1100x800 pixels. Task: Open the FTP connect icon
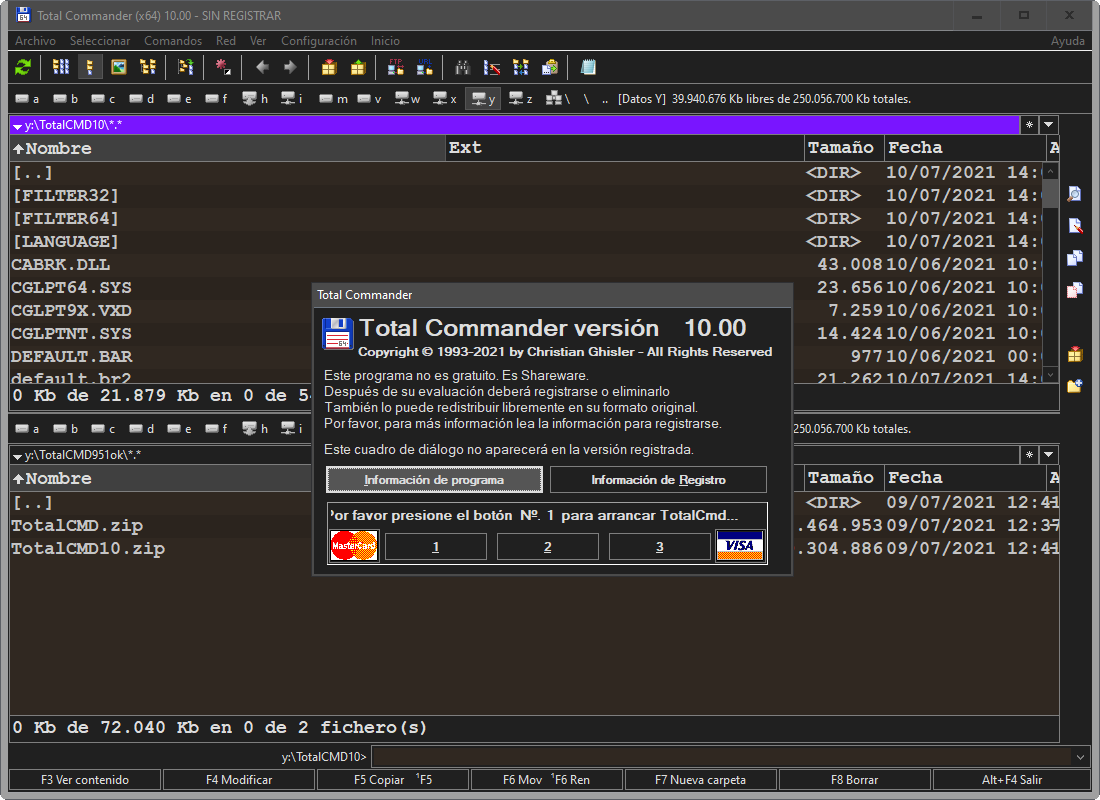[x=396, y=67]
